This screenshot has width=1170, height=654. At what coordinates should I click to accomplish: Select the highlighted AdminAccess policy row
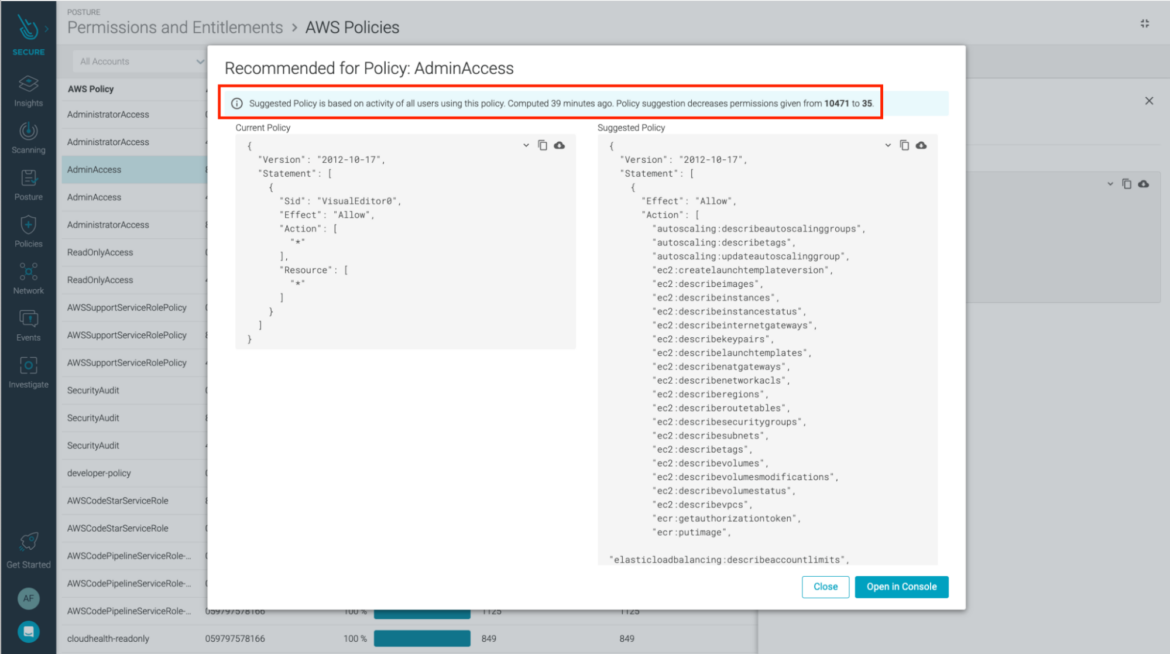pyautogui.click(x=134, y=169)
